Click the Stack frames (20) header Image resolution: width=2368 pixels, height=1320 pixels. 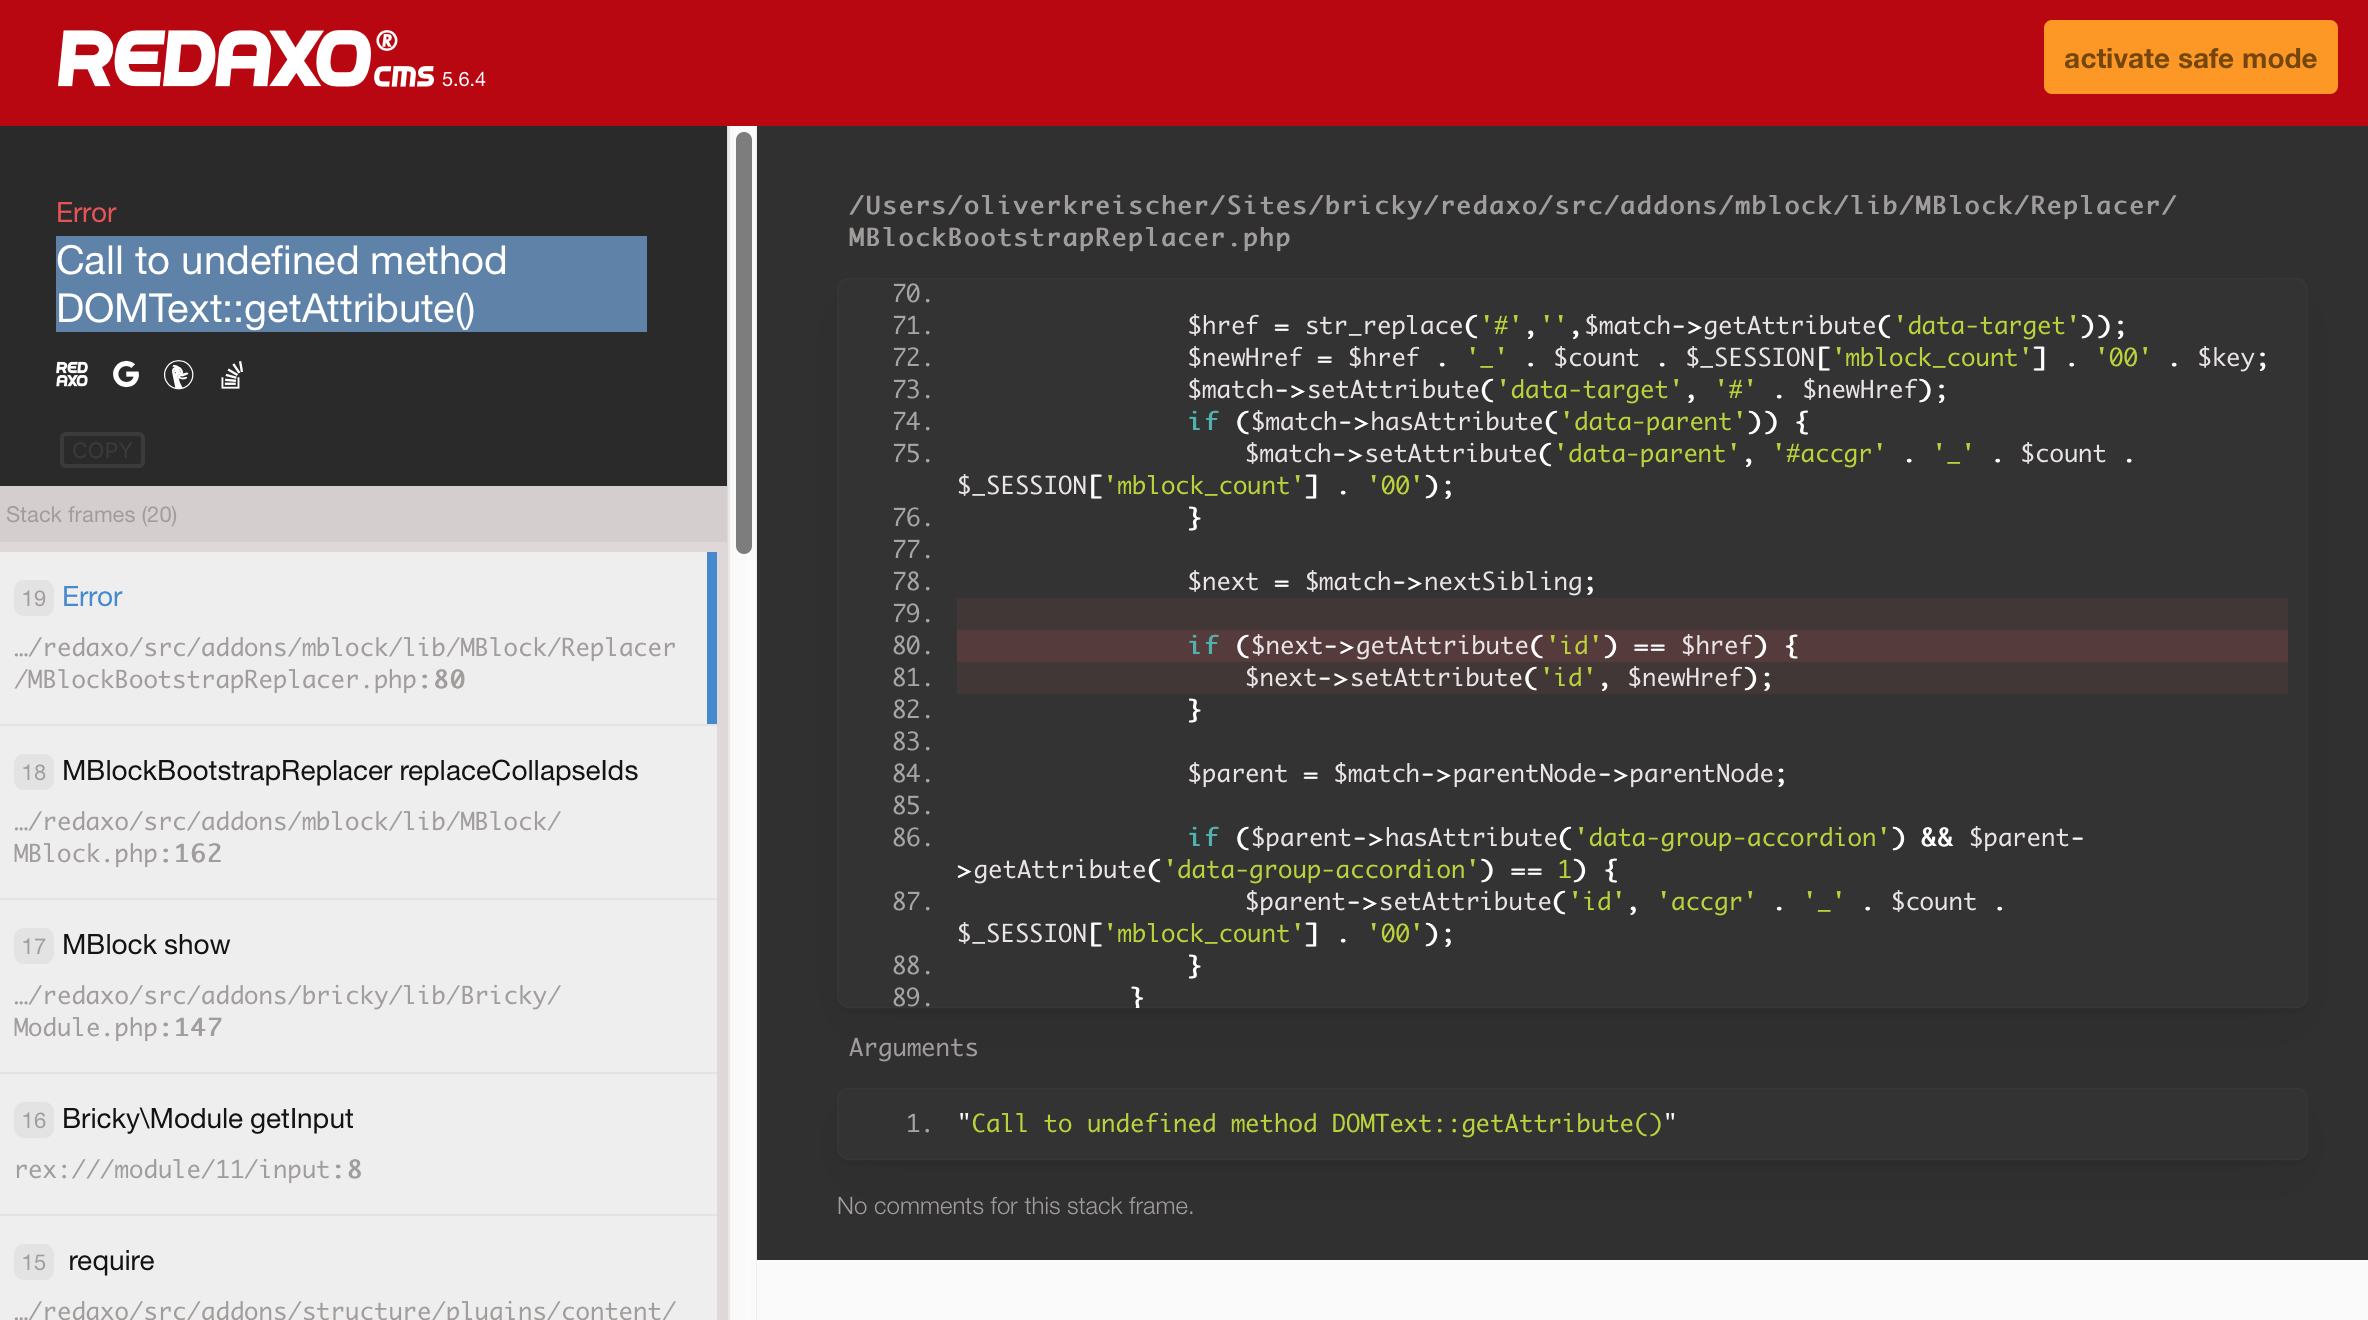[91, 514]
